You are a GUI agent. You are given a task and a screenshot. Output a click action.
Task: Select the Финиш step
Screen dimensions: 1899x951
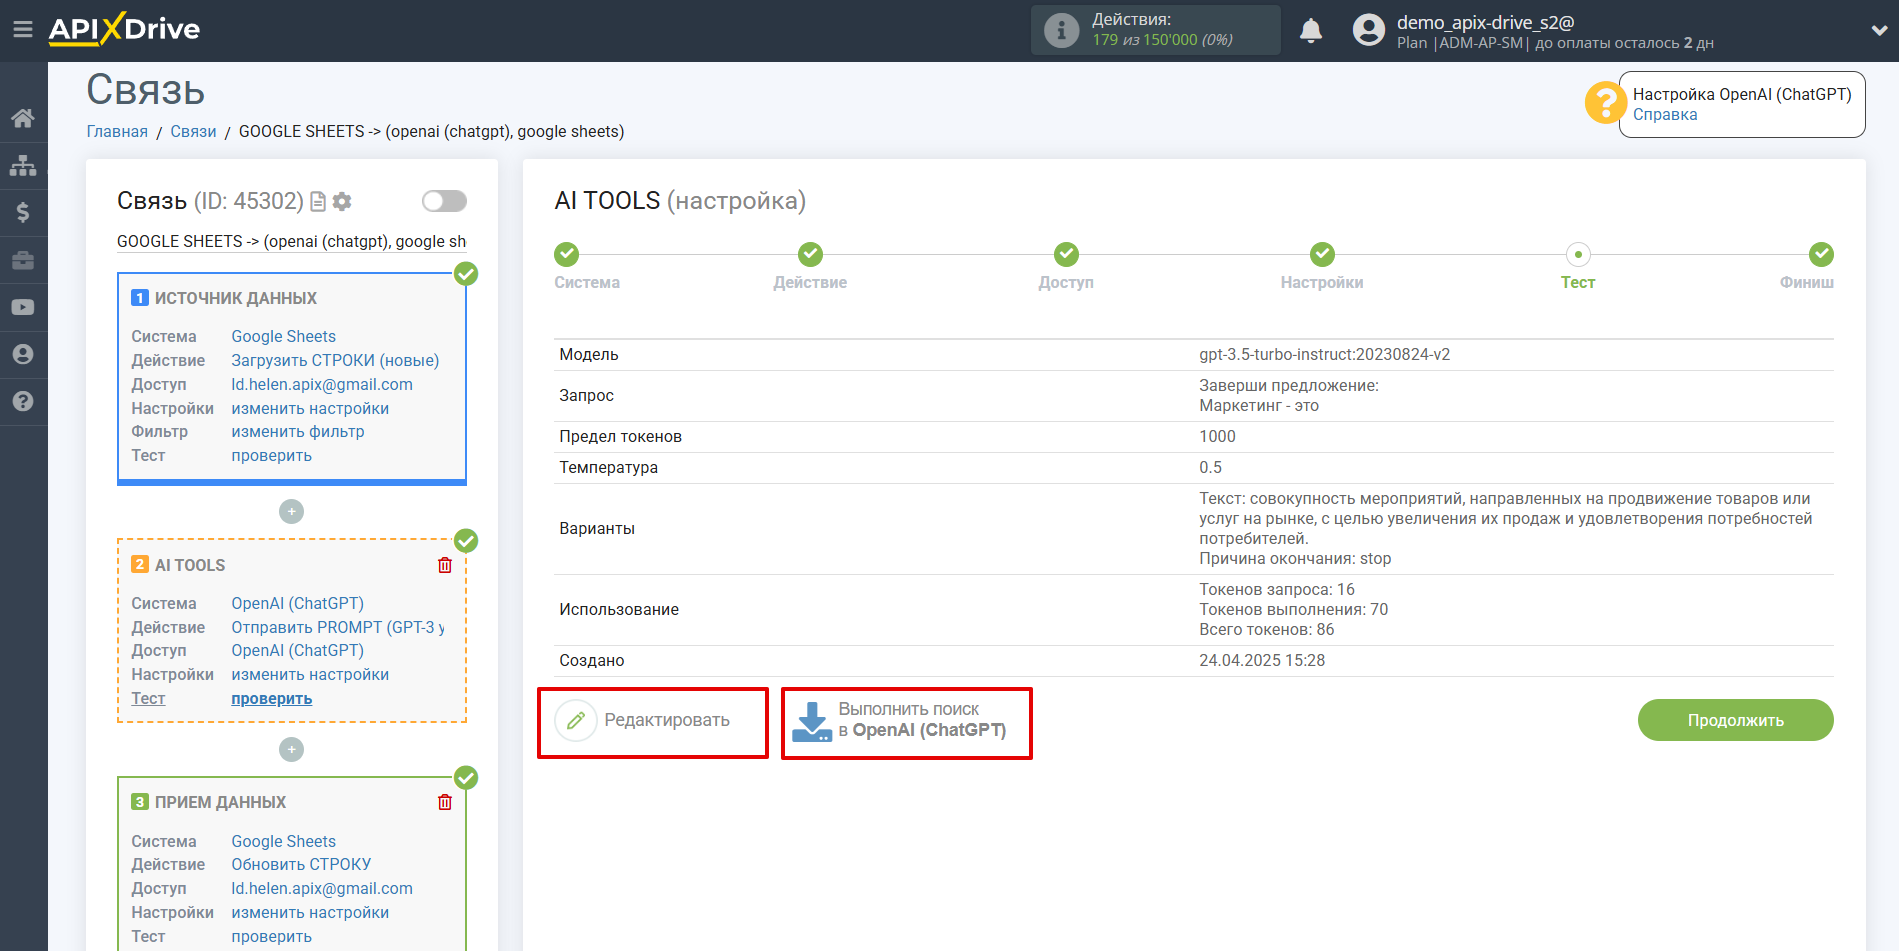tap(1807, 267)
